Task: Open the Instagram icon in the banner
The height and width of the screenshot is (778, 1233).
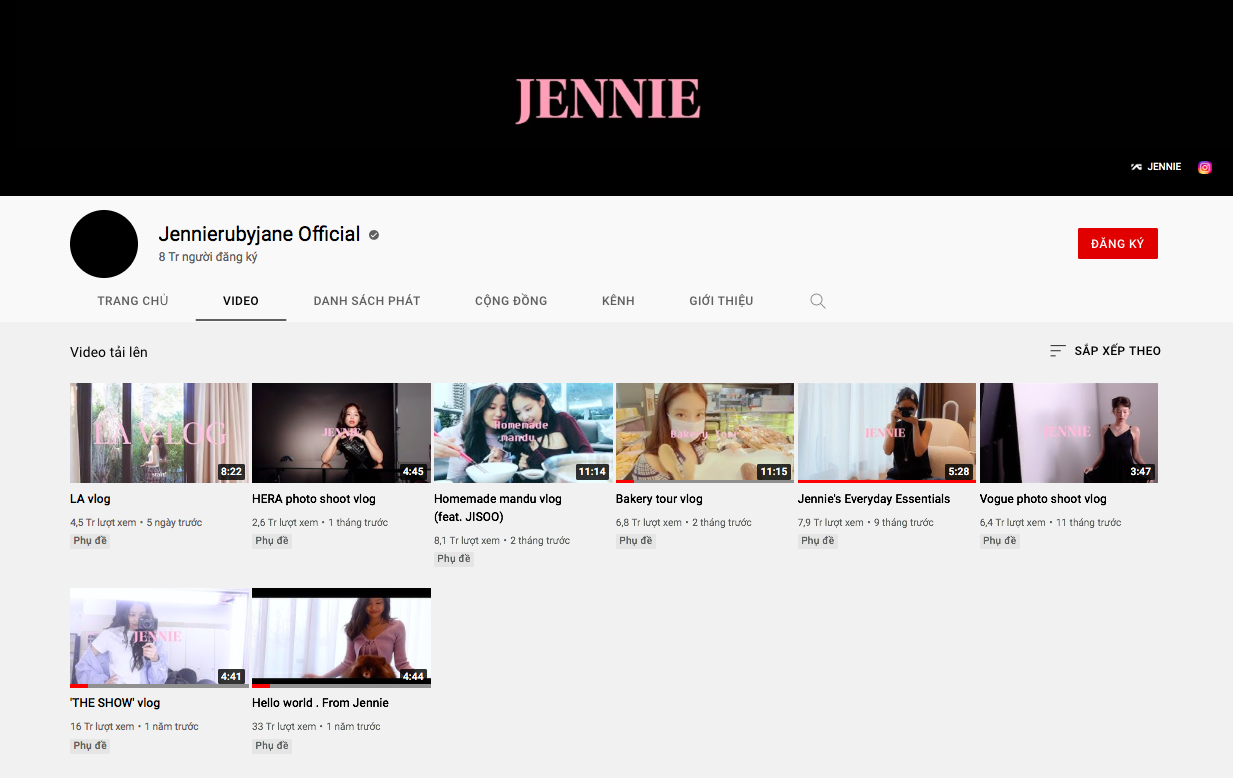Action: pyautogui.click(x=1204, y=167)
